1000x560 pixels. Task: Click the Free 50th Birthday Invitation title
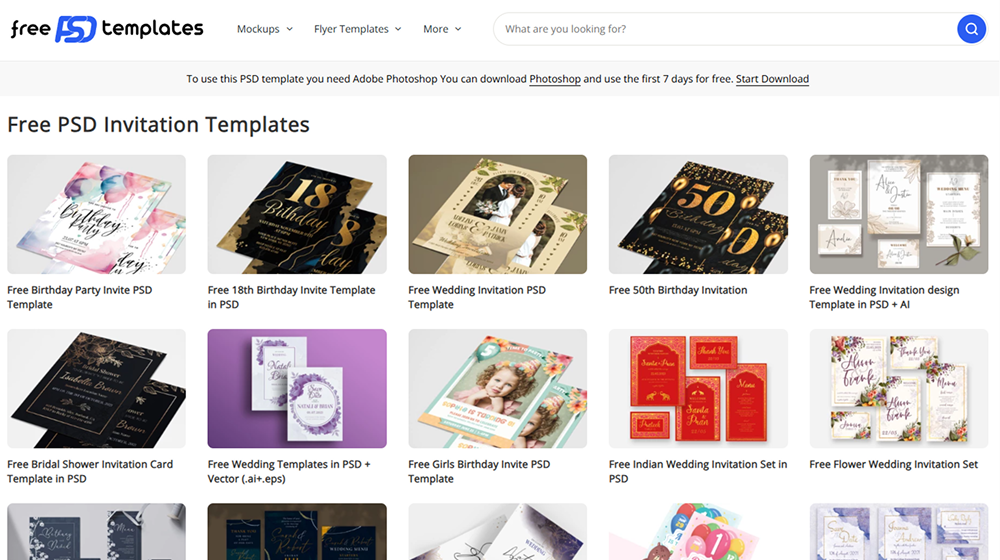tap(678, 290)
